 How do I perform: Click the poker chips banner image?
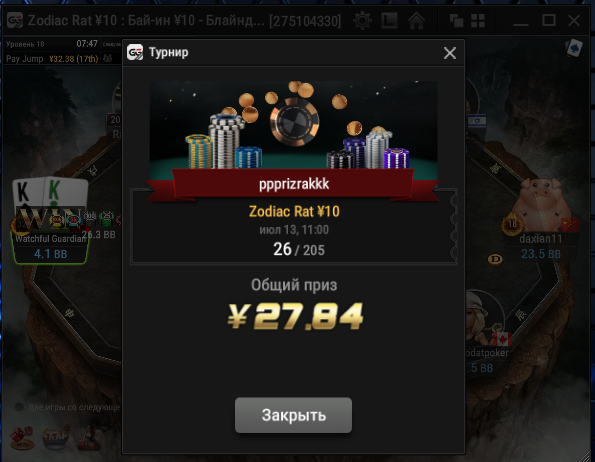point(293,125)
